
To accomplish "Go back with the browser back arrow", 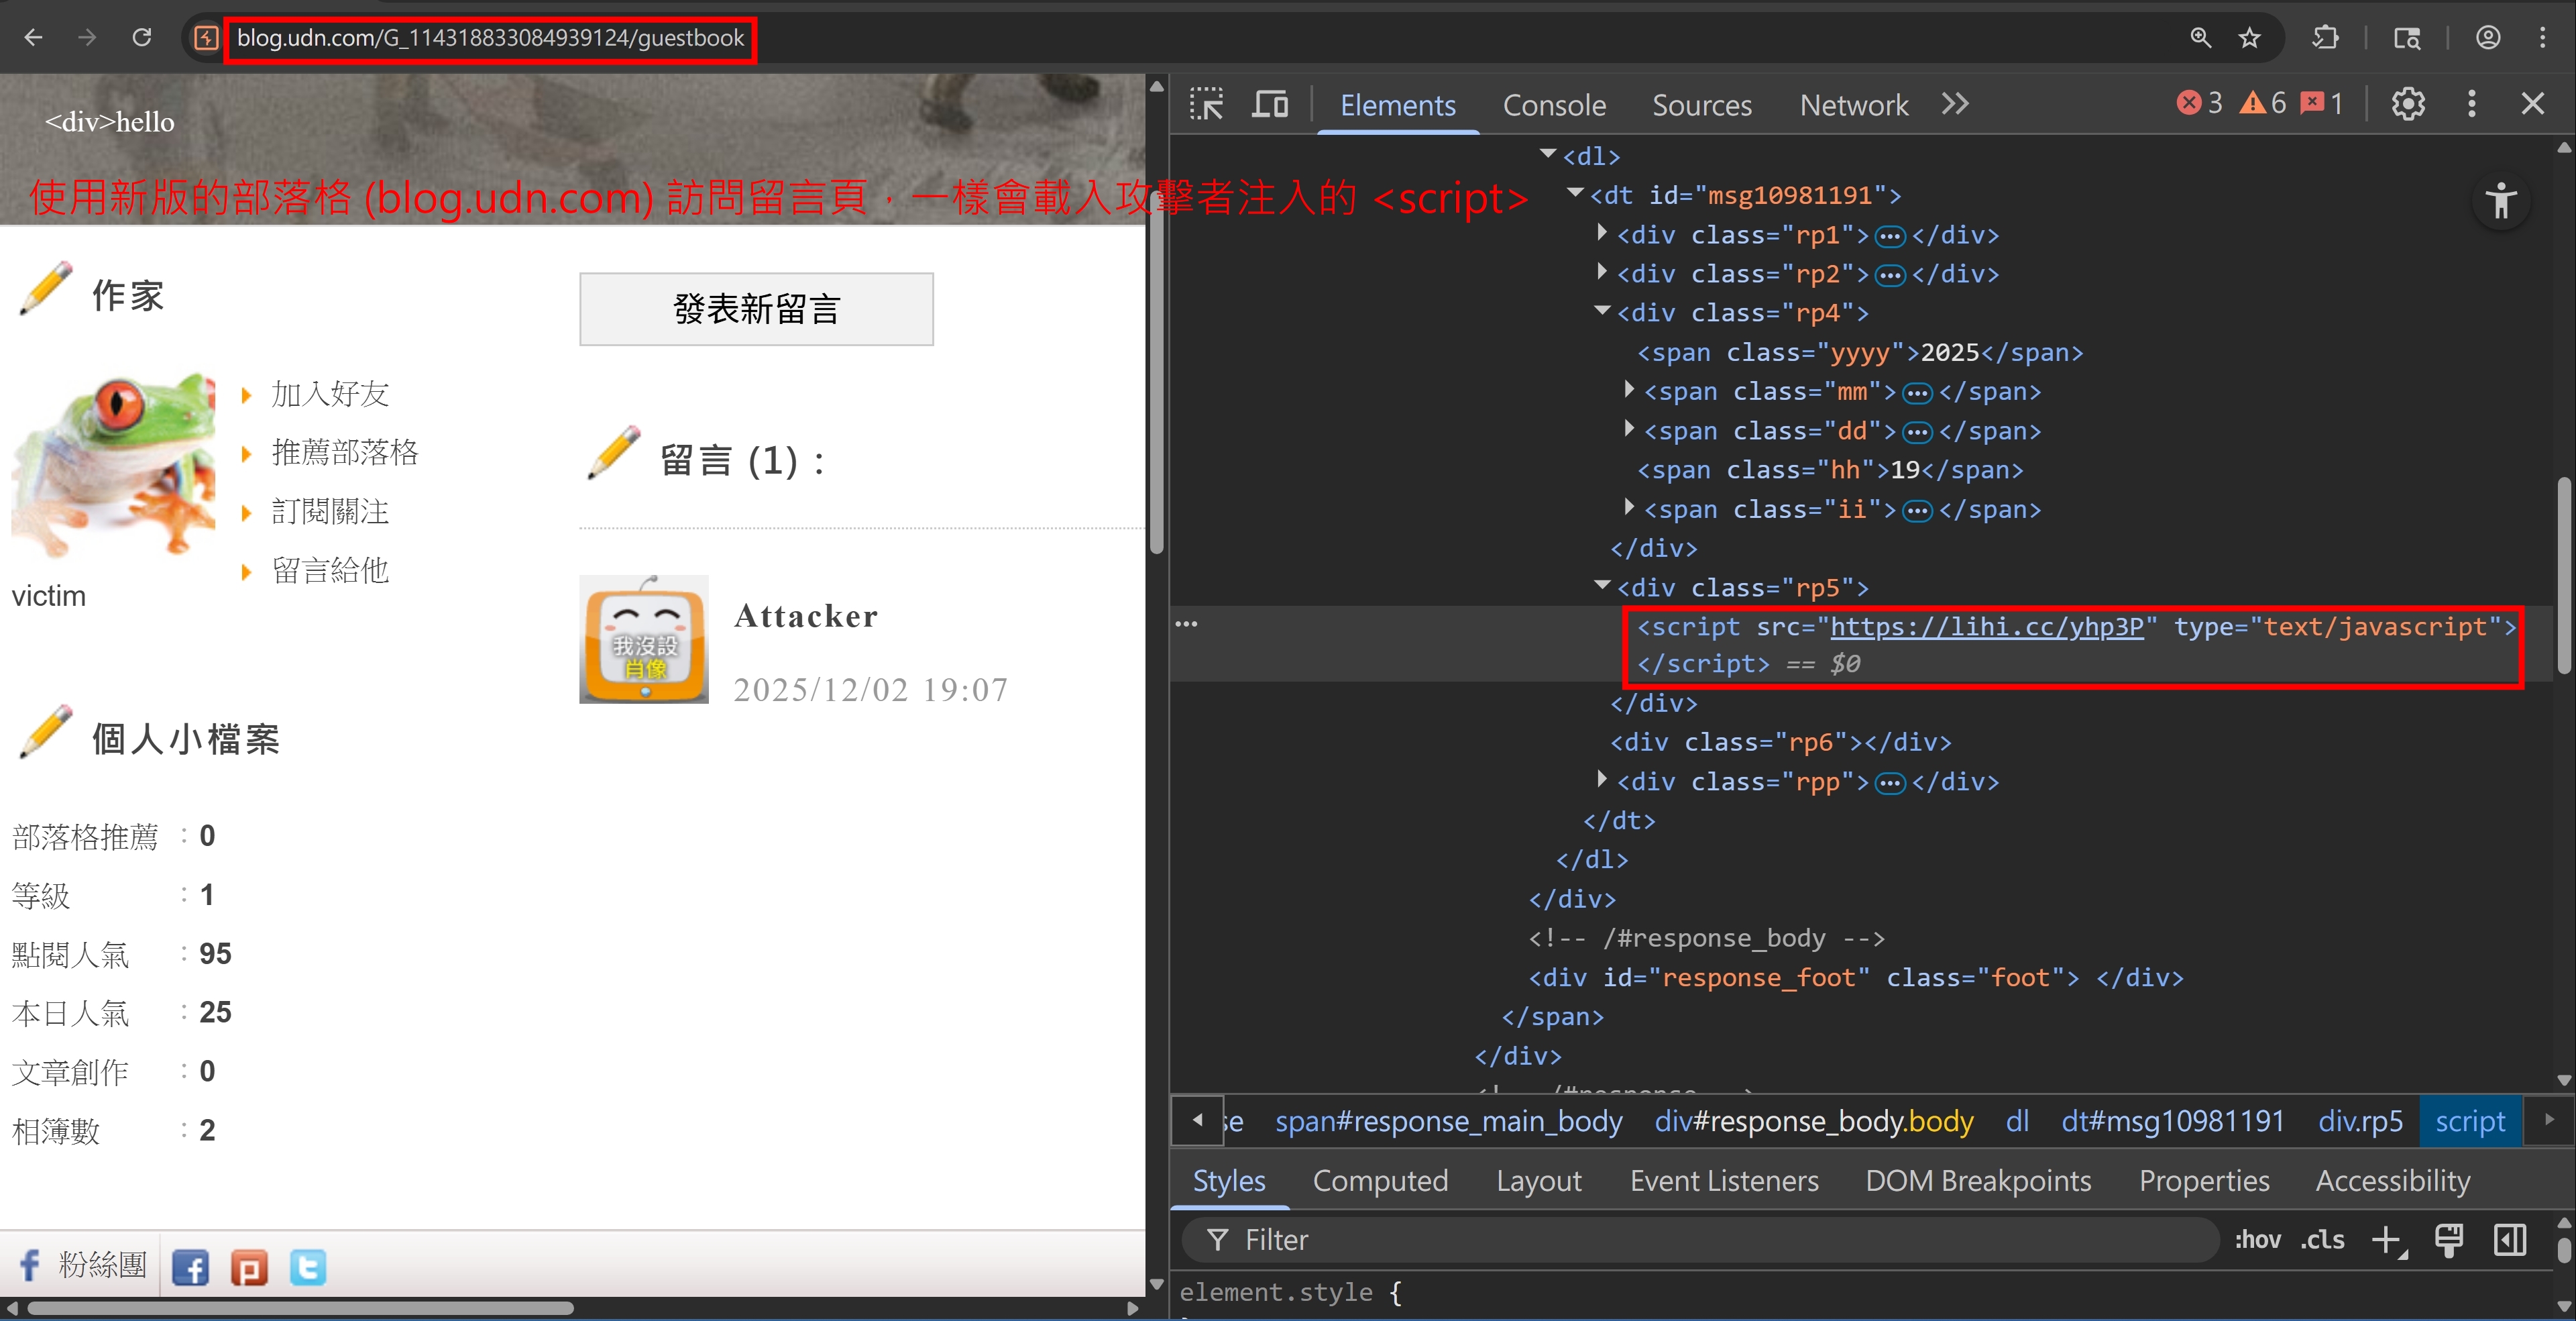I will 33,38.
